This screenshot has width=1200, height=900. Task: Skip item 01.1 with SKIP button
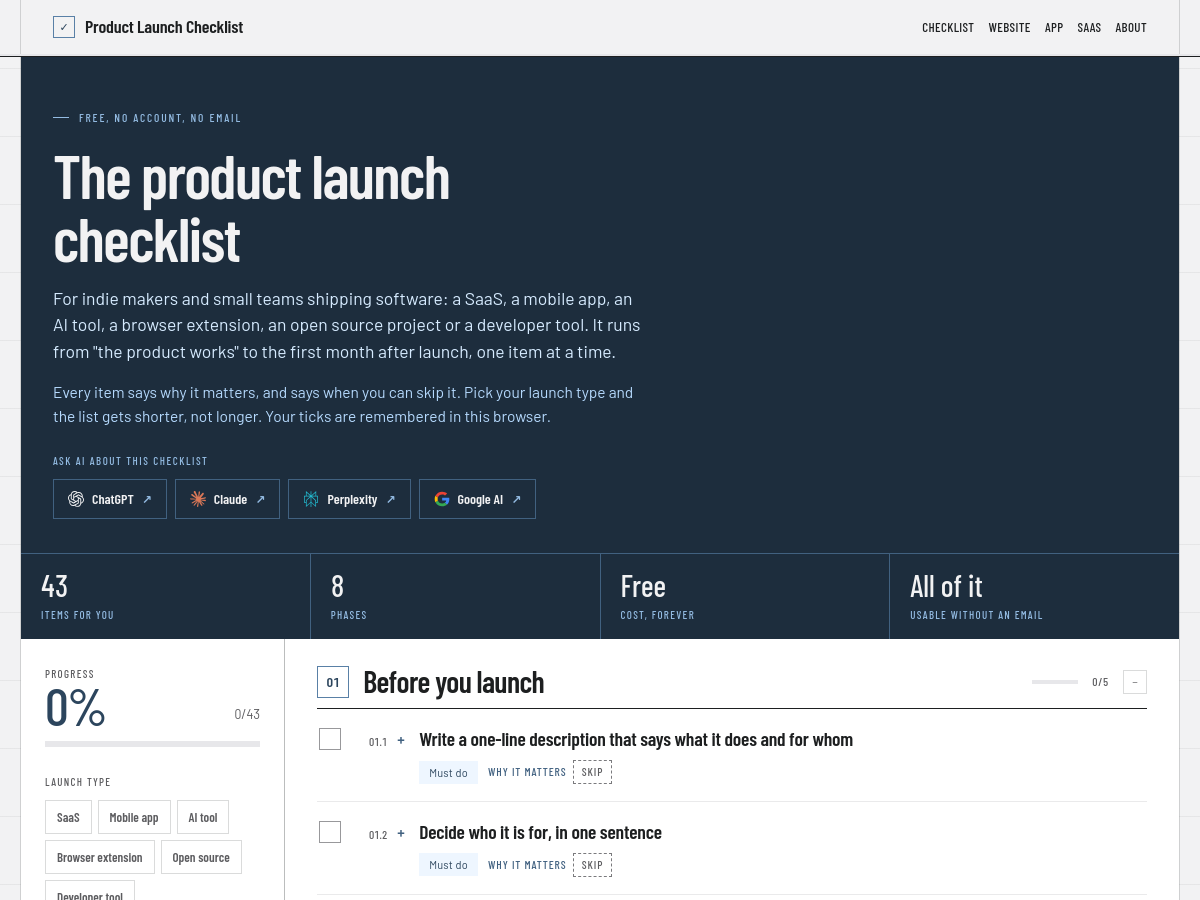[x=592, y=772]
